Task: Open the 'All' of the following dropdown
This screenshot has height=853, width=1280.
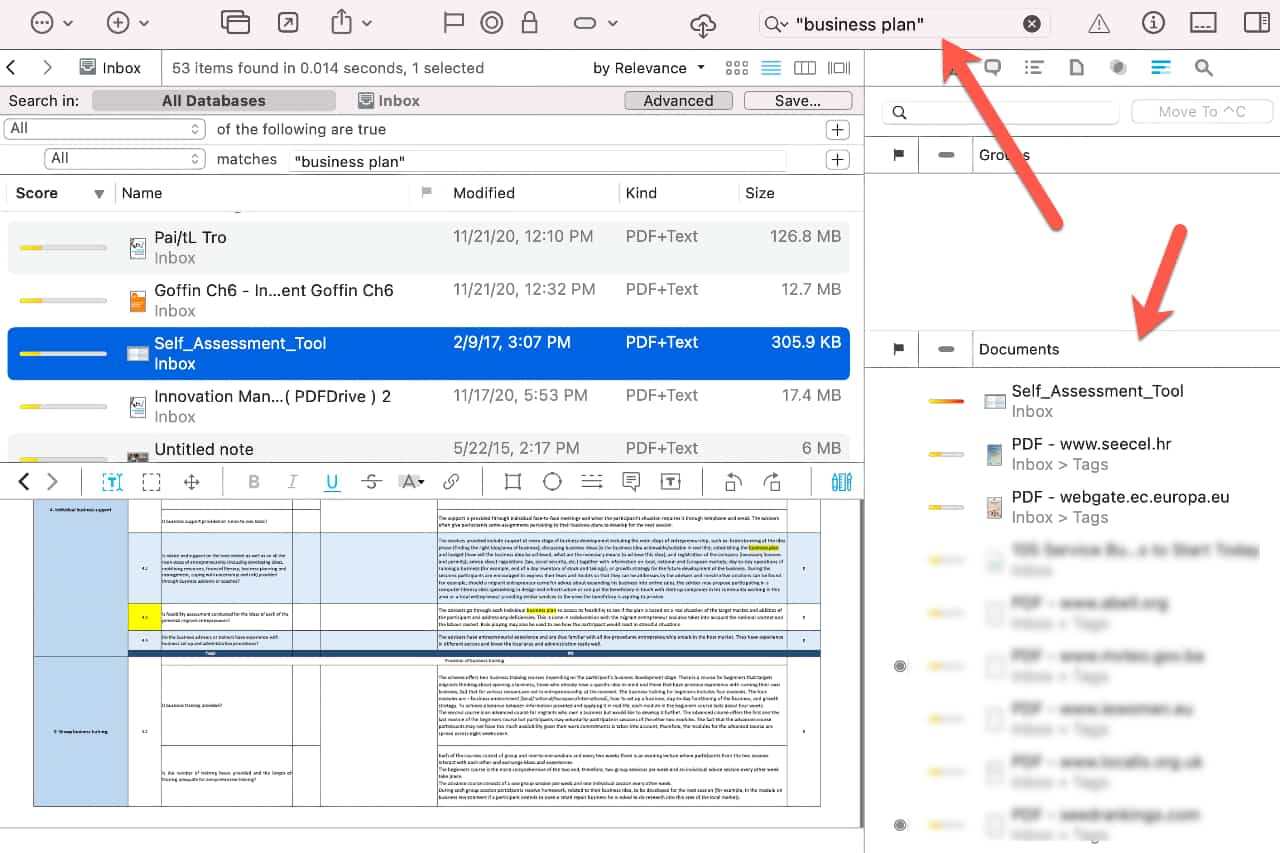Action: (x=105, y=129)
